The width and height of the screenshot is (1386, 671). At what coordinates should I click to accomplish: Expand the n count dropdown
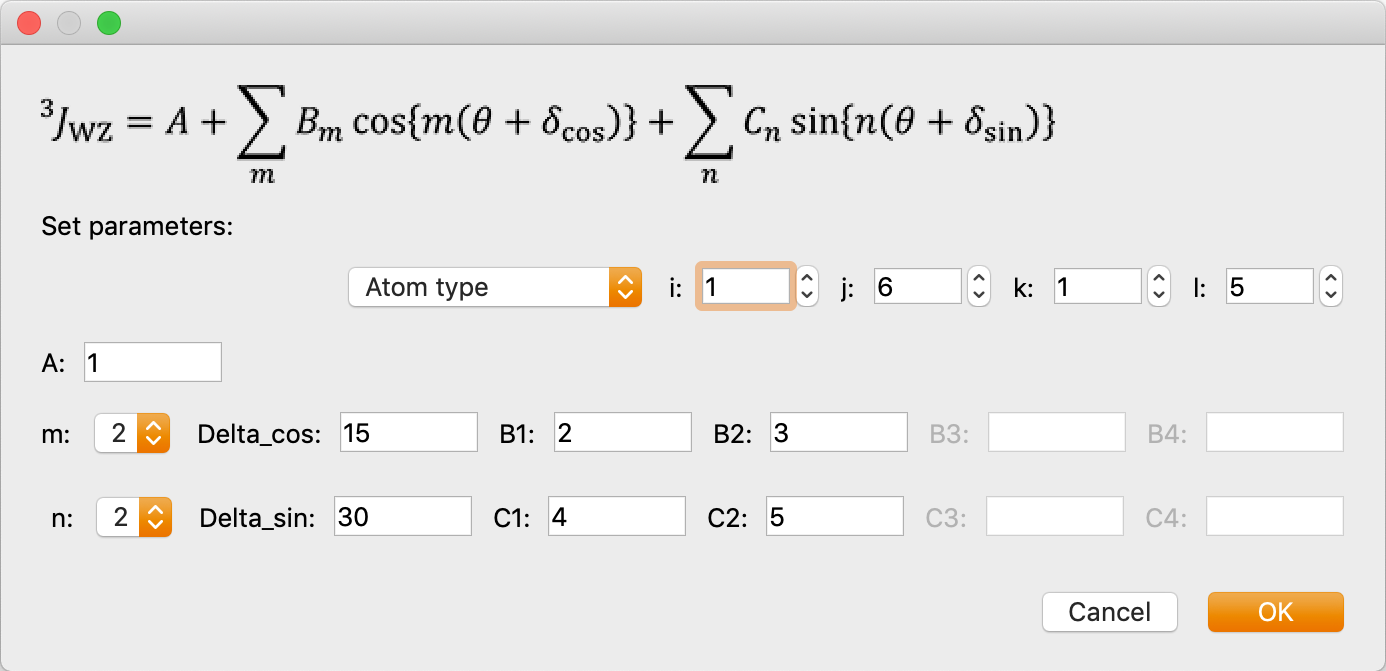pyautogui.click(x=134, y=517)
